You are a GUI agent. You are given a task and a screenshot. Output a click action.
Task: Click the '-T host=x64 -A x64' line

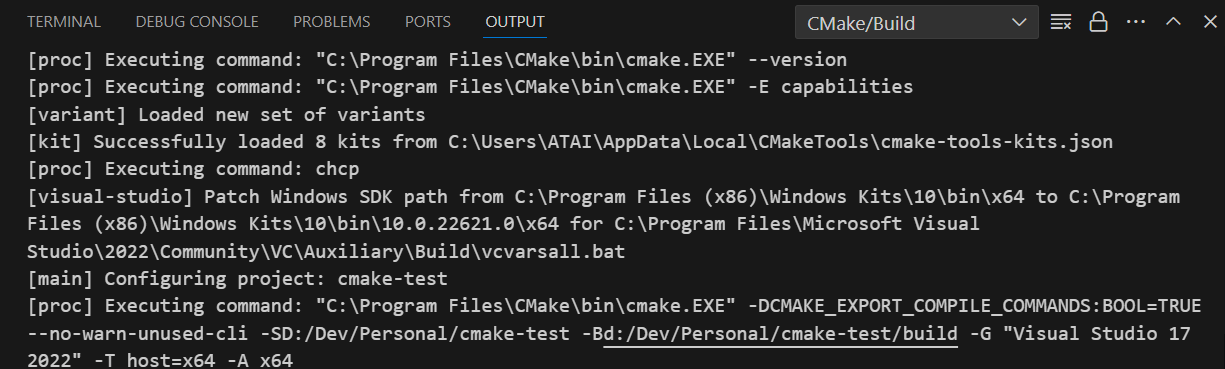[x=160, y=359]
